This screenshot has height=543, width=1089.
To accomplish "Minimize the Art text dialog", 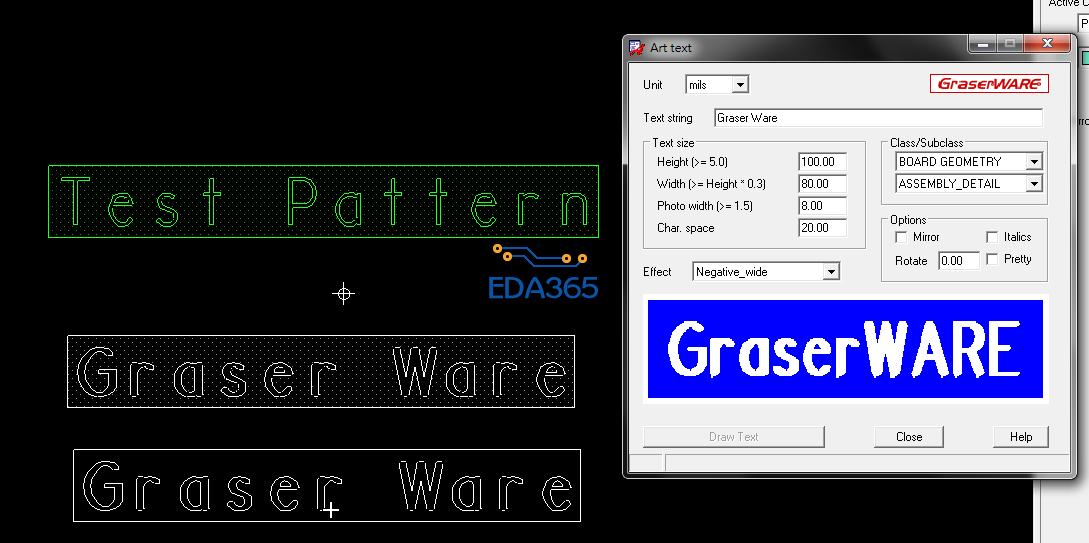I will (983, 44).
